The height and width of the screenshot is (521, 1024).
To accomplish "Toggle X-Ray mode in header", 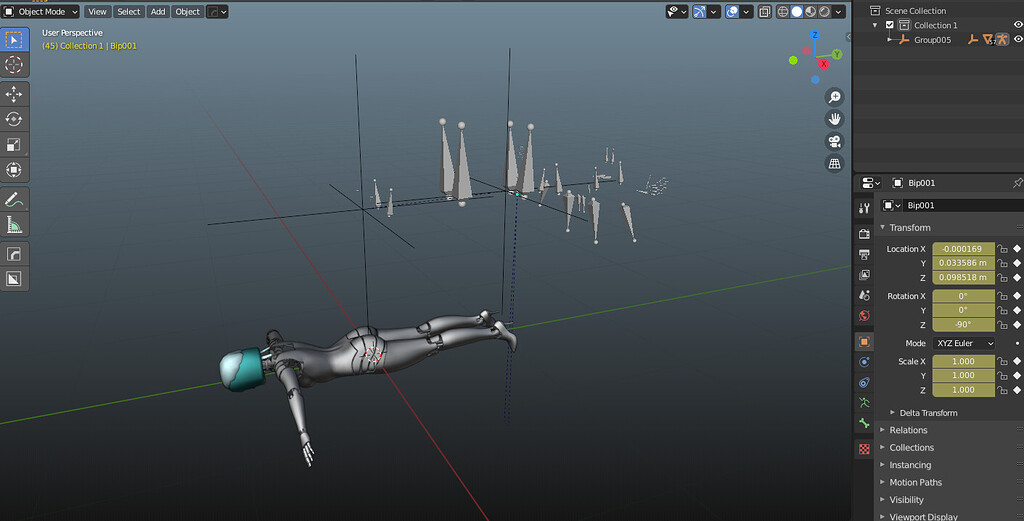I will pyautogui.click(x=764, y=12).
